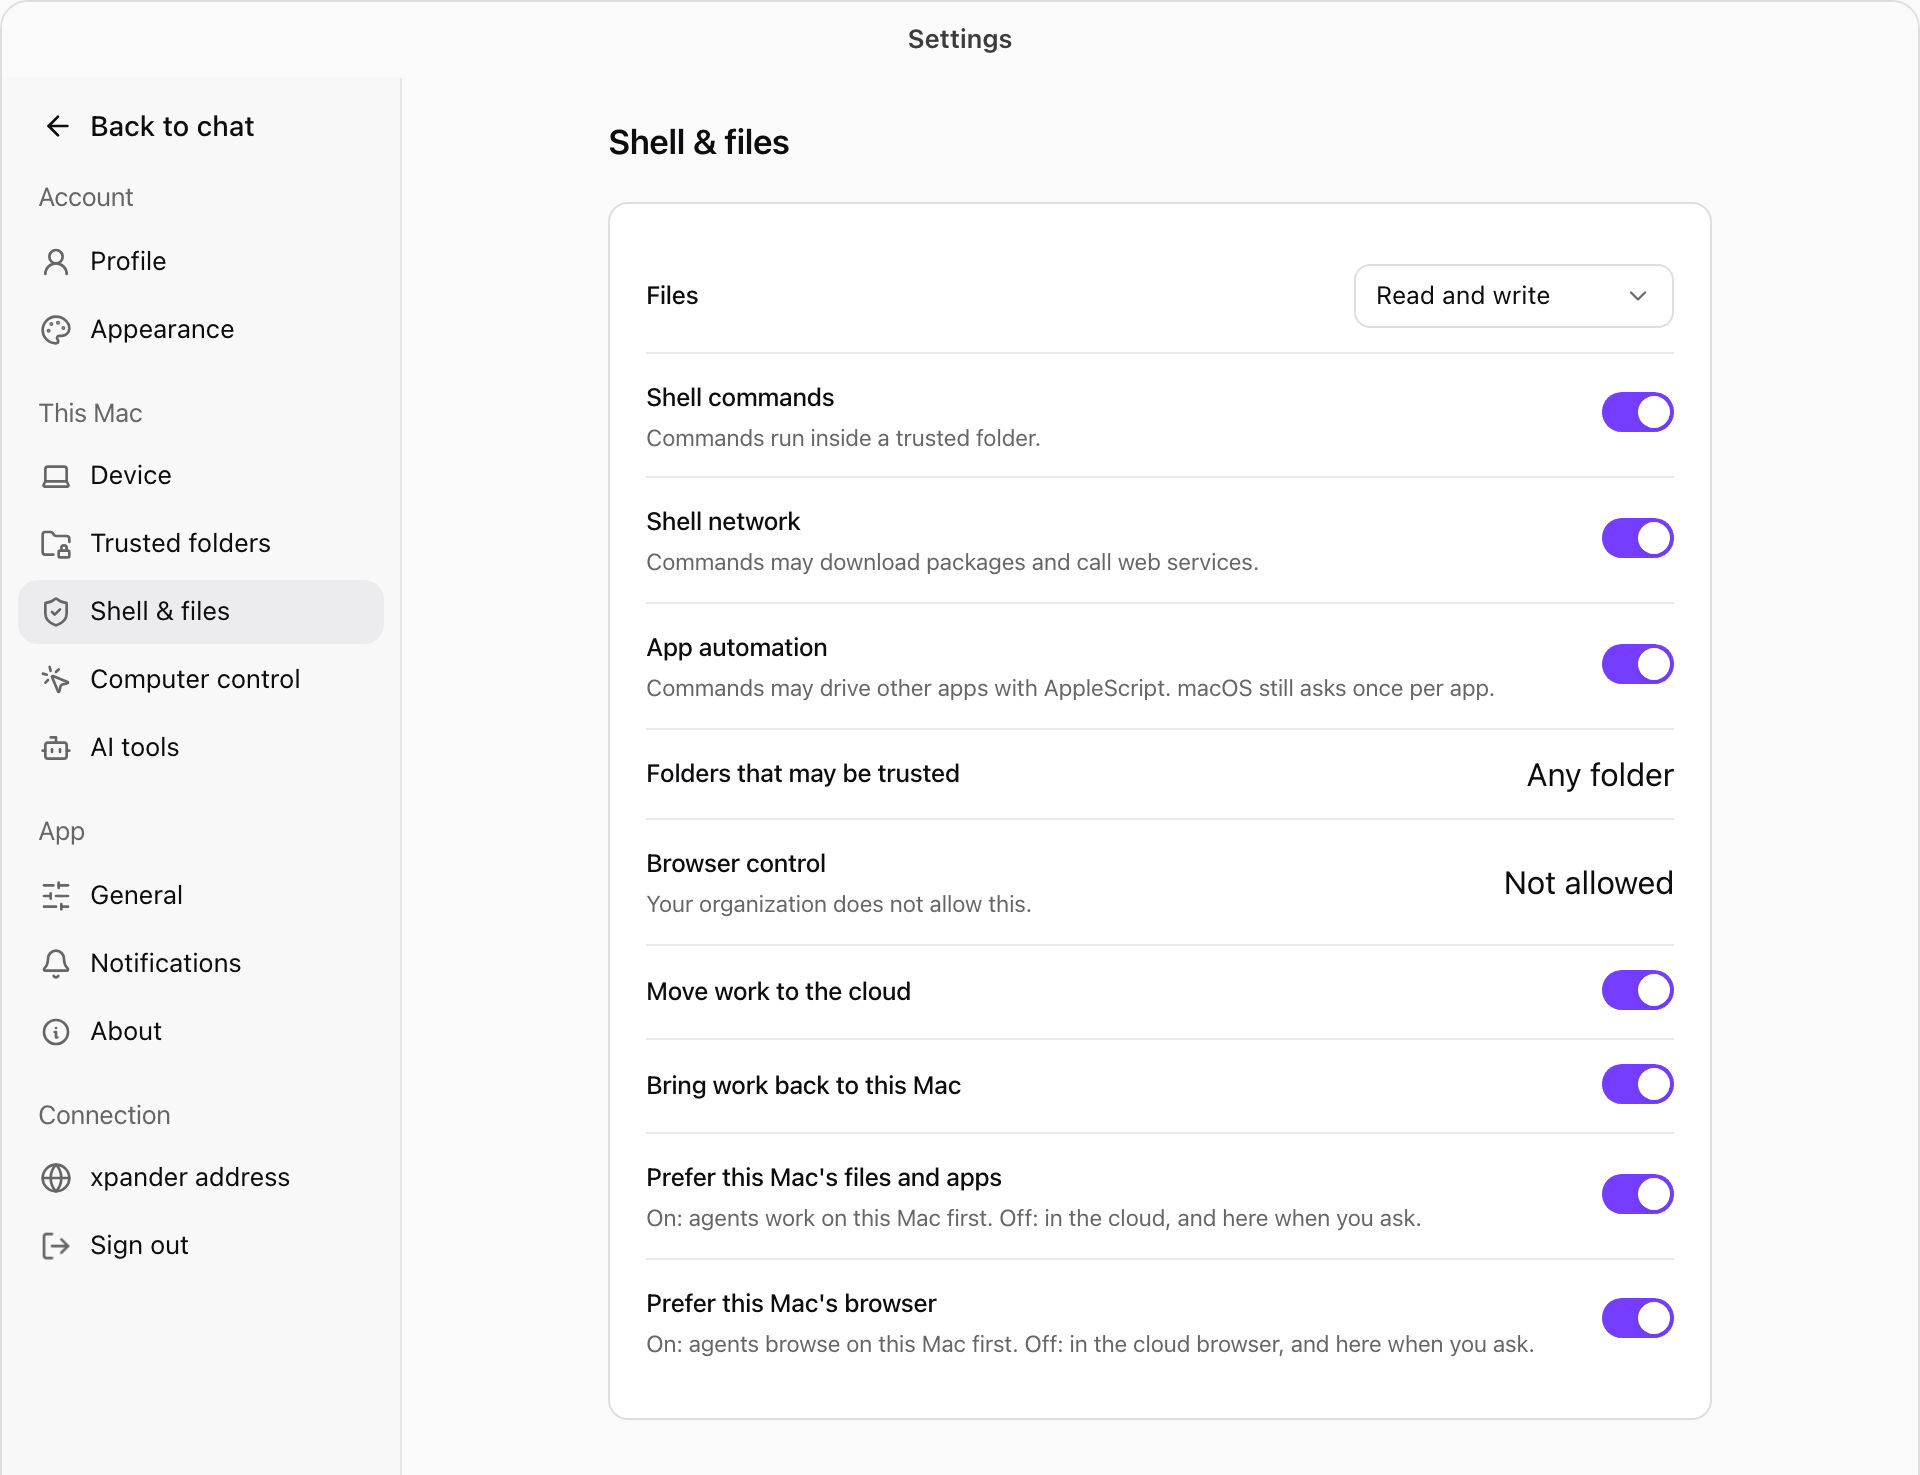1920x1475 pixels.
Task: Click the Browser control label
Action: pos(736,864)
